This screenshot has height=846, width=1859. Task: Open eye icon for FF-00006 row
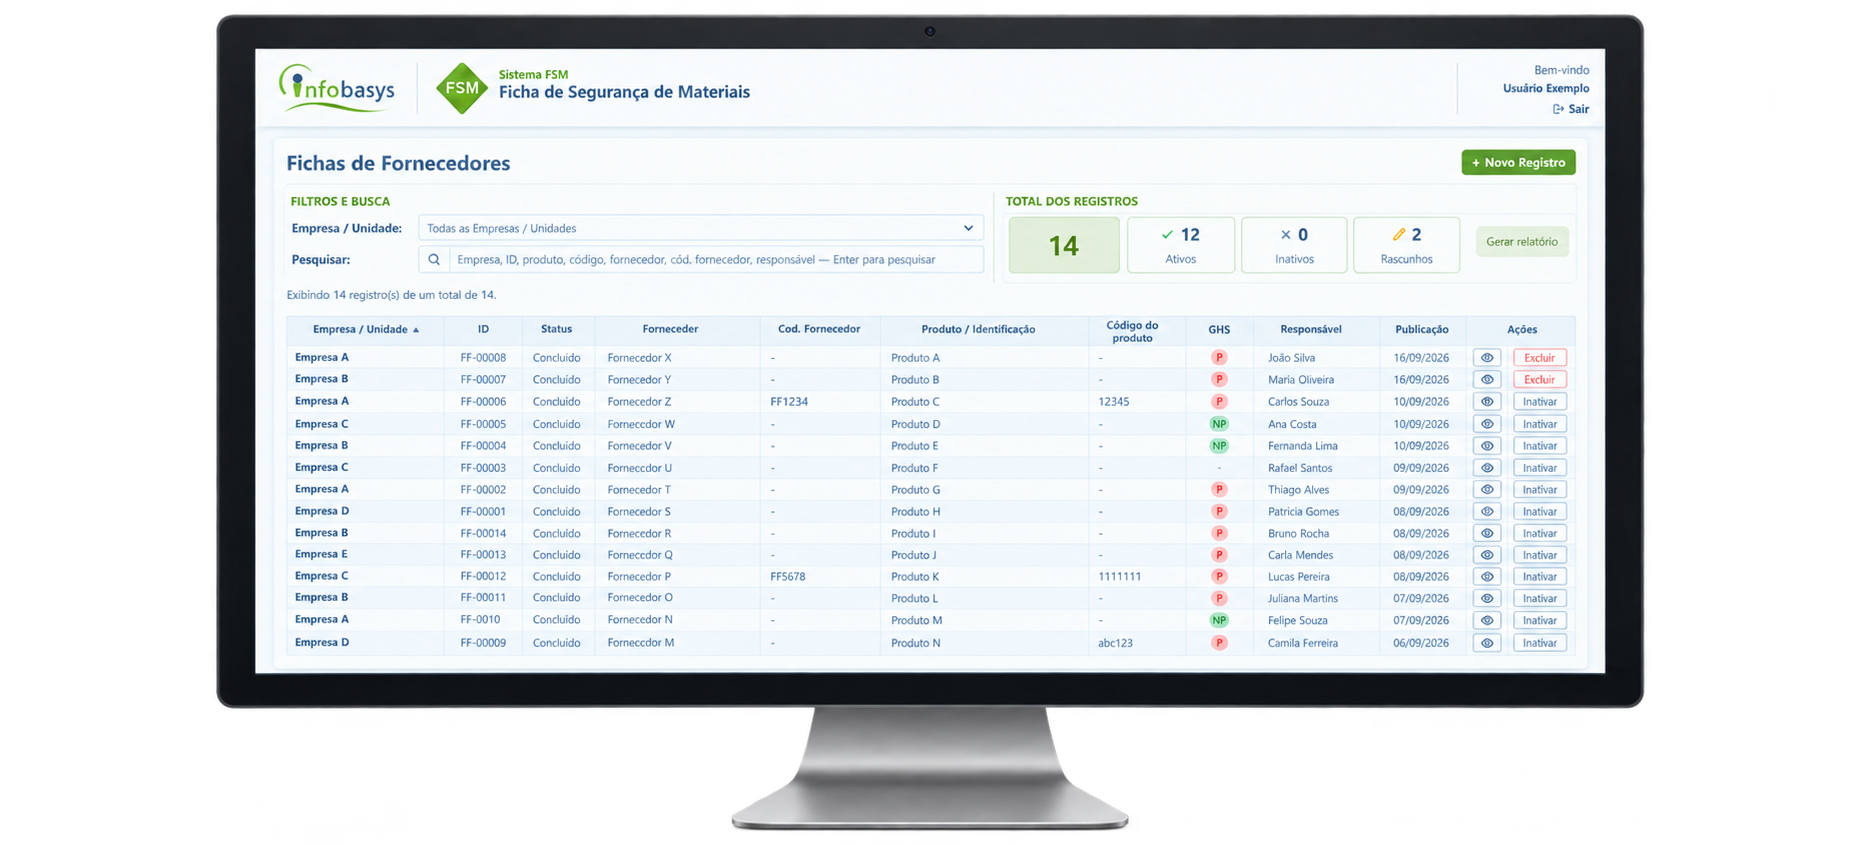pyautogui.click(x=1487, y=402)
